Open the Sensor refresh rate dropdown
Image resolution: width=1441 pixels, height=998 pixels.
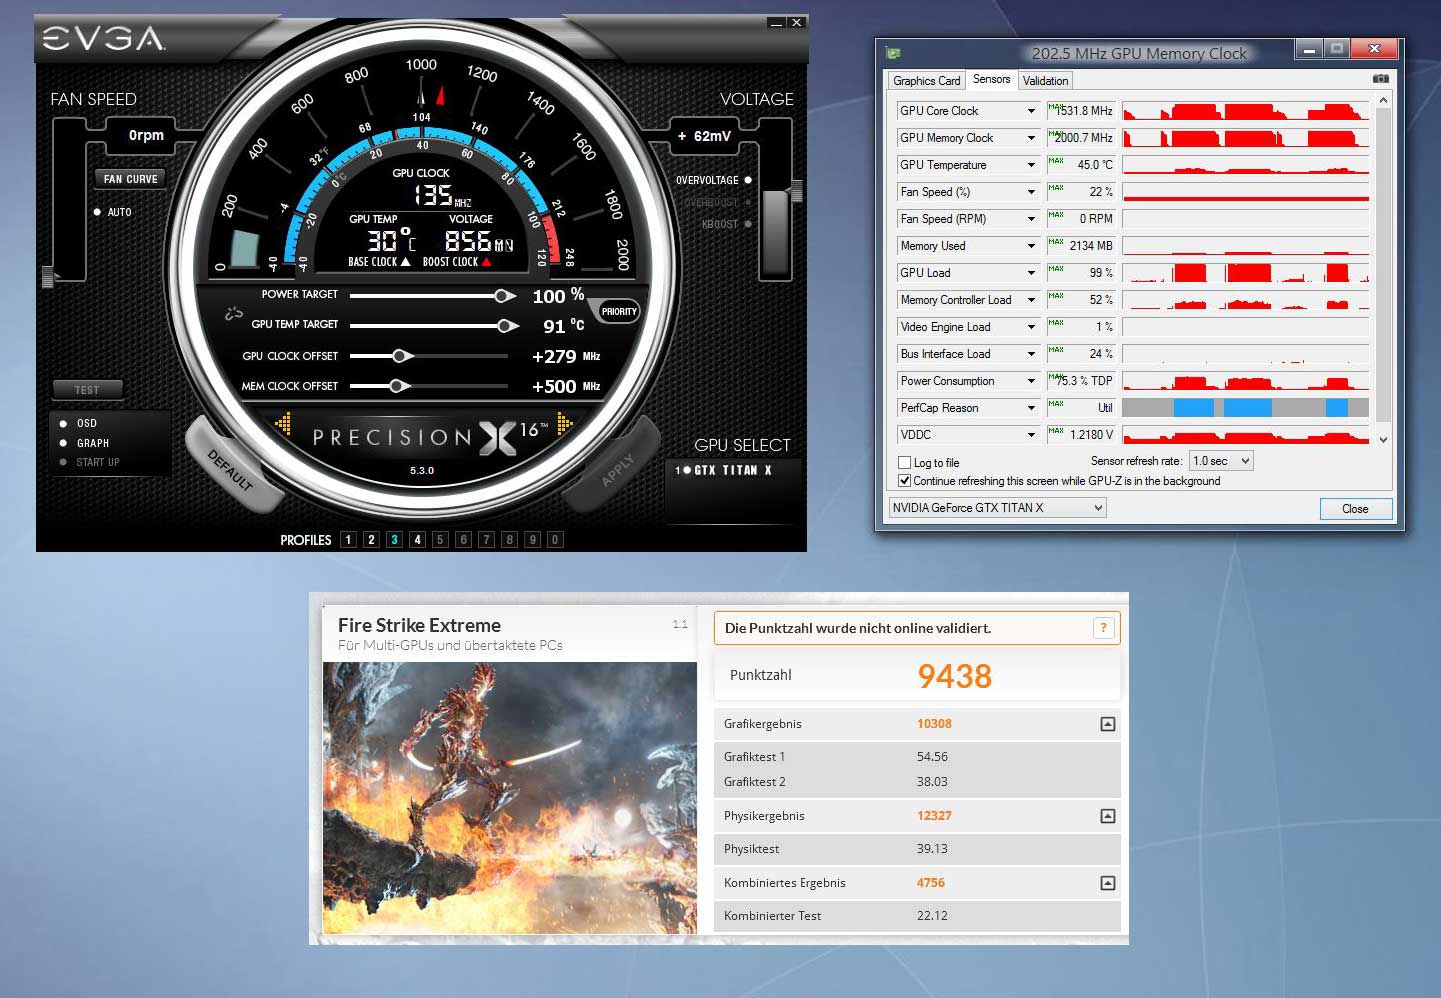(1221, 461)
